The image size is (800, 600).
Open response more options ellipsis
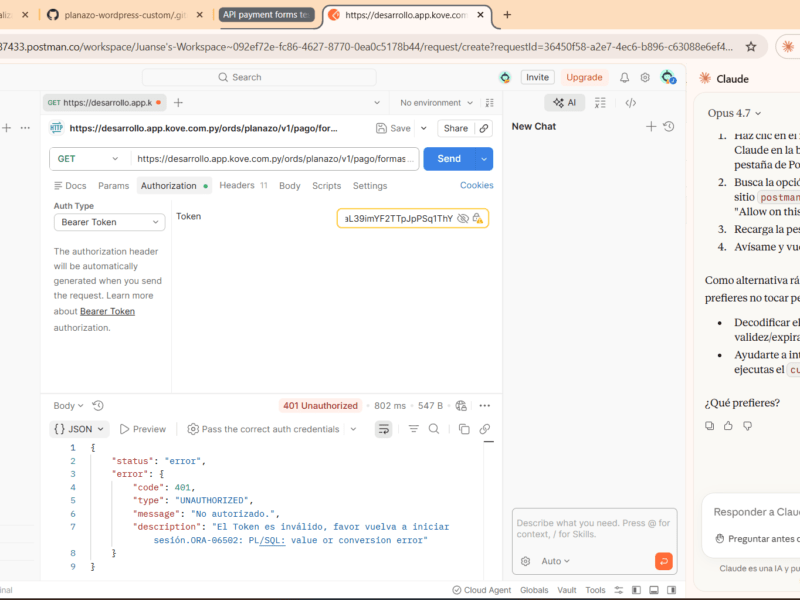click(485, 406)
